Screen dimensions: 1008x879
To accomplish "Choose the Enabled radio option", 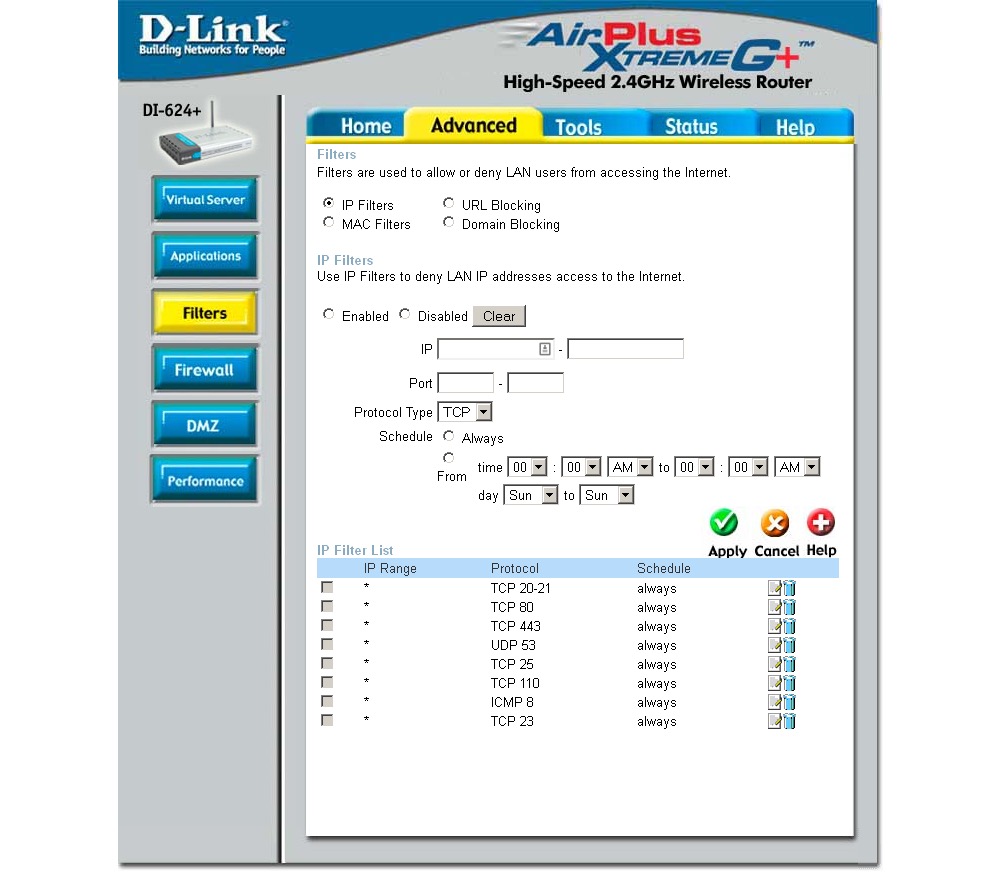I will tap(328, 314).
